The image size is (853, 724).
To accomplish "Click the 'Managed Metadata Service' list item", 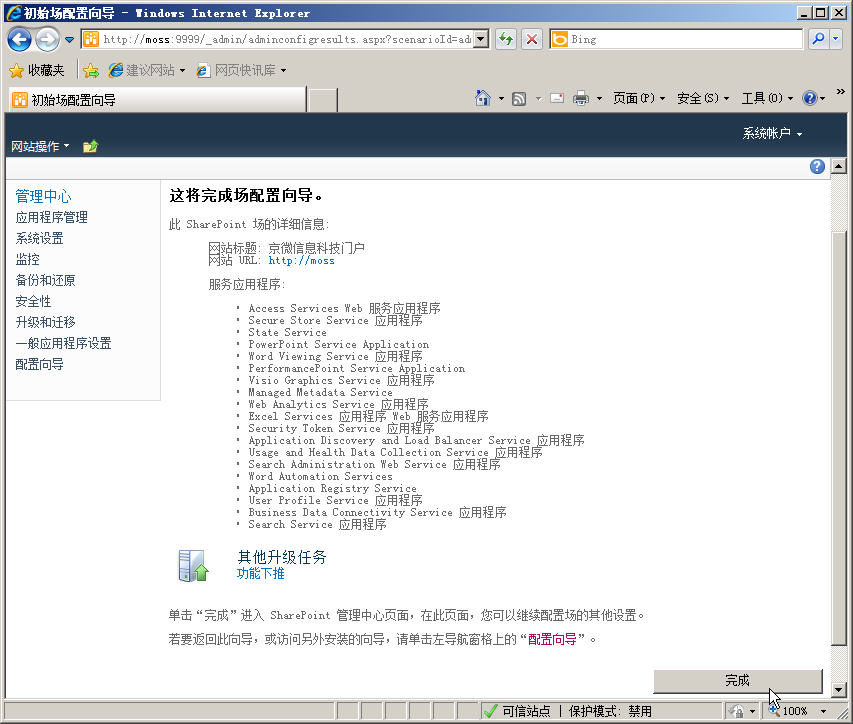I will coord(320,392).
